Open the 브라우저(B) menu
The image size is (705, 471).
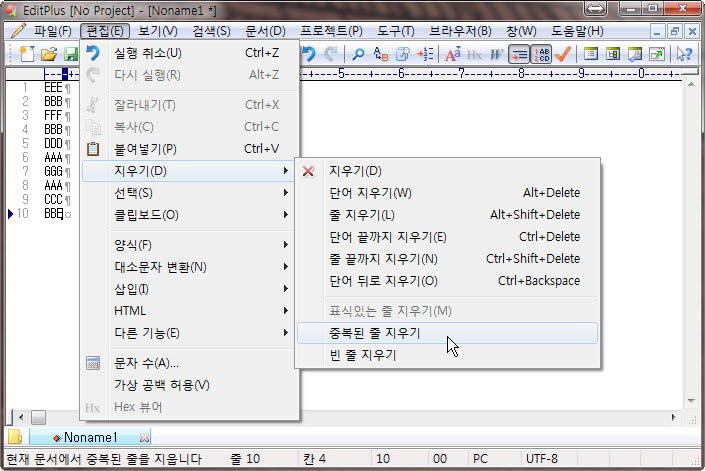[x=460, y=31]
